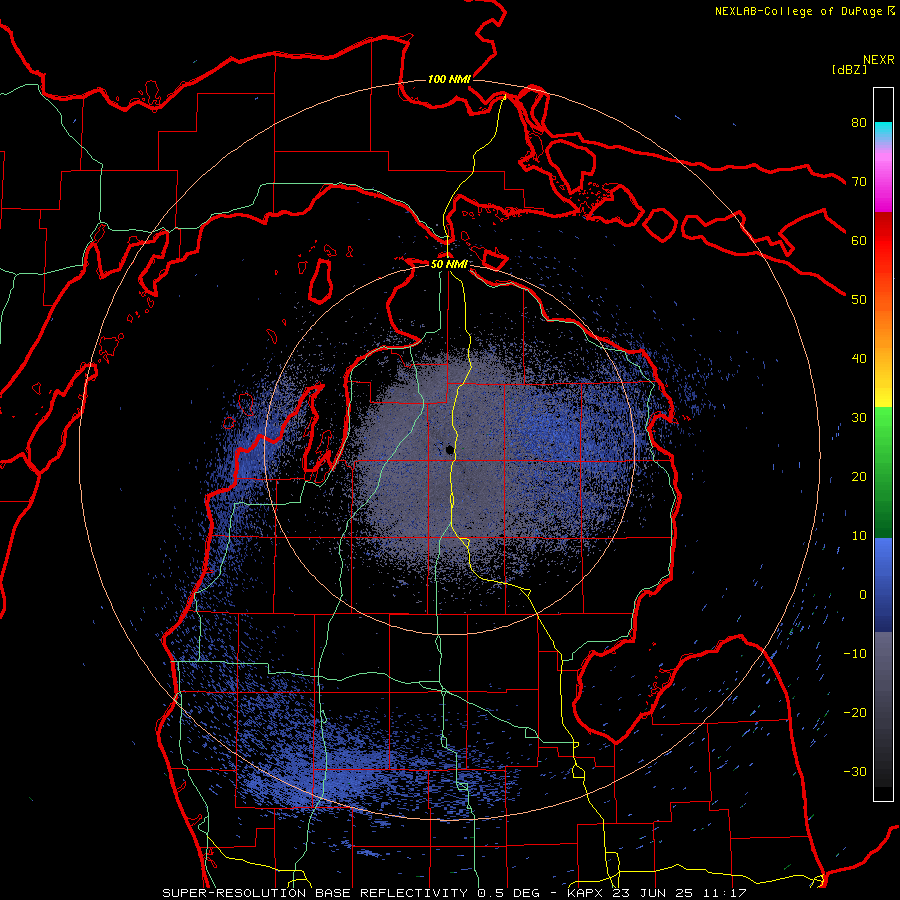Select the 60 value on the dBZ scale

pyautogui.click(x=859, y=240)
